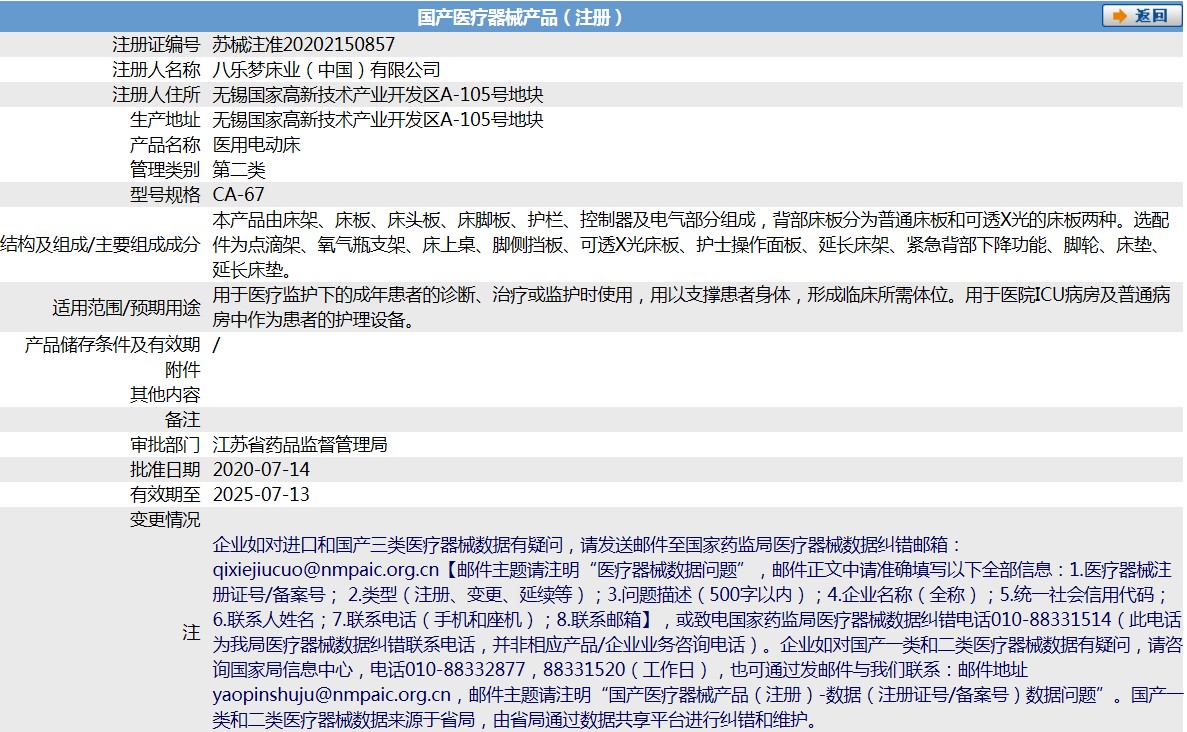Click the 注册证编号 label
This screenshot has height=732, width=1187.
pos(156,45)
